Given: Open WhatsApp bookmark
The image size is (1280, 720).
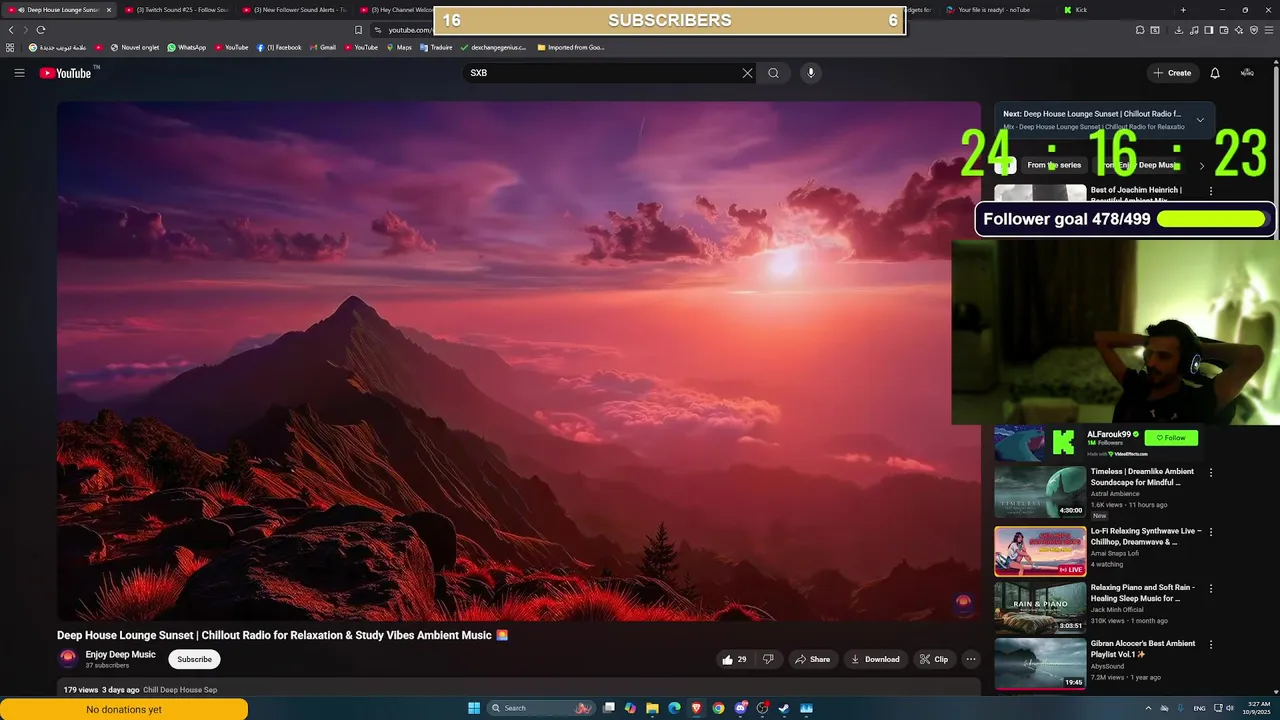Looking at the screenshot, I should click(186, 47).
